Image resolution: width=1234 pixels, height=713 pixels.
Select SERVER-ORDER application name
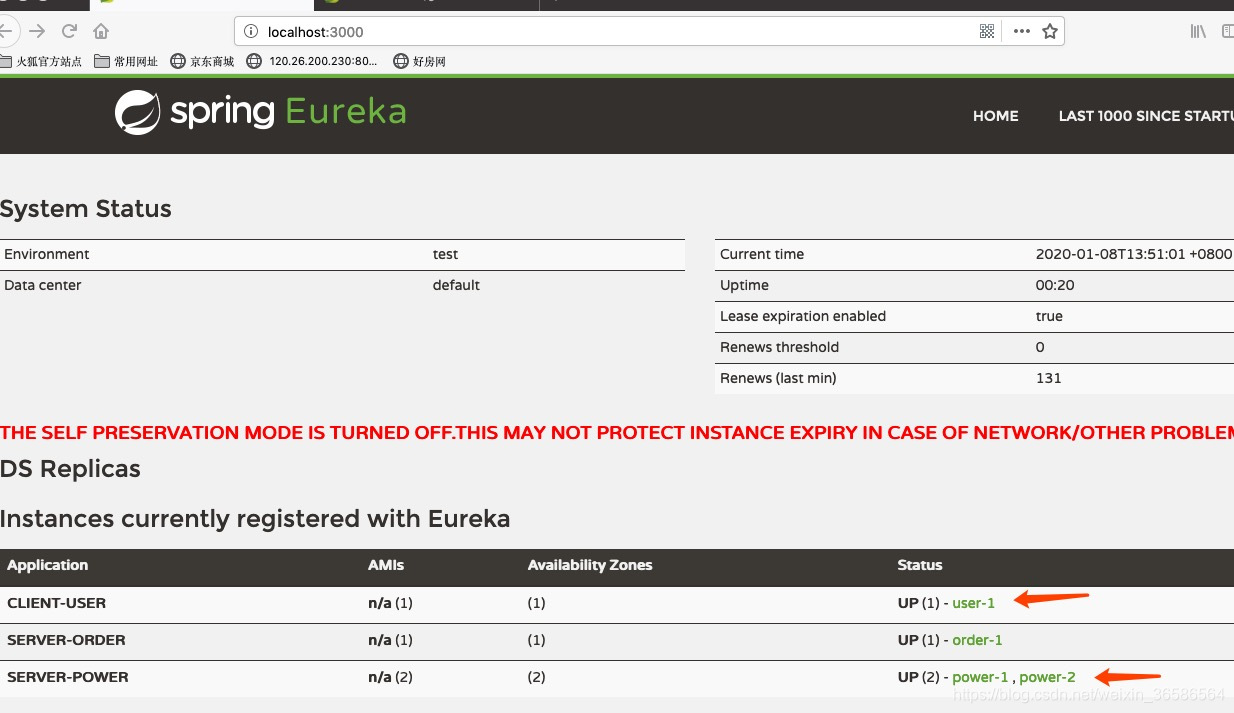click(67, 640)
